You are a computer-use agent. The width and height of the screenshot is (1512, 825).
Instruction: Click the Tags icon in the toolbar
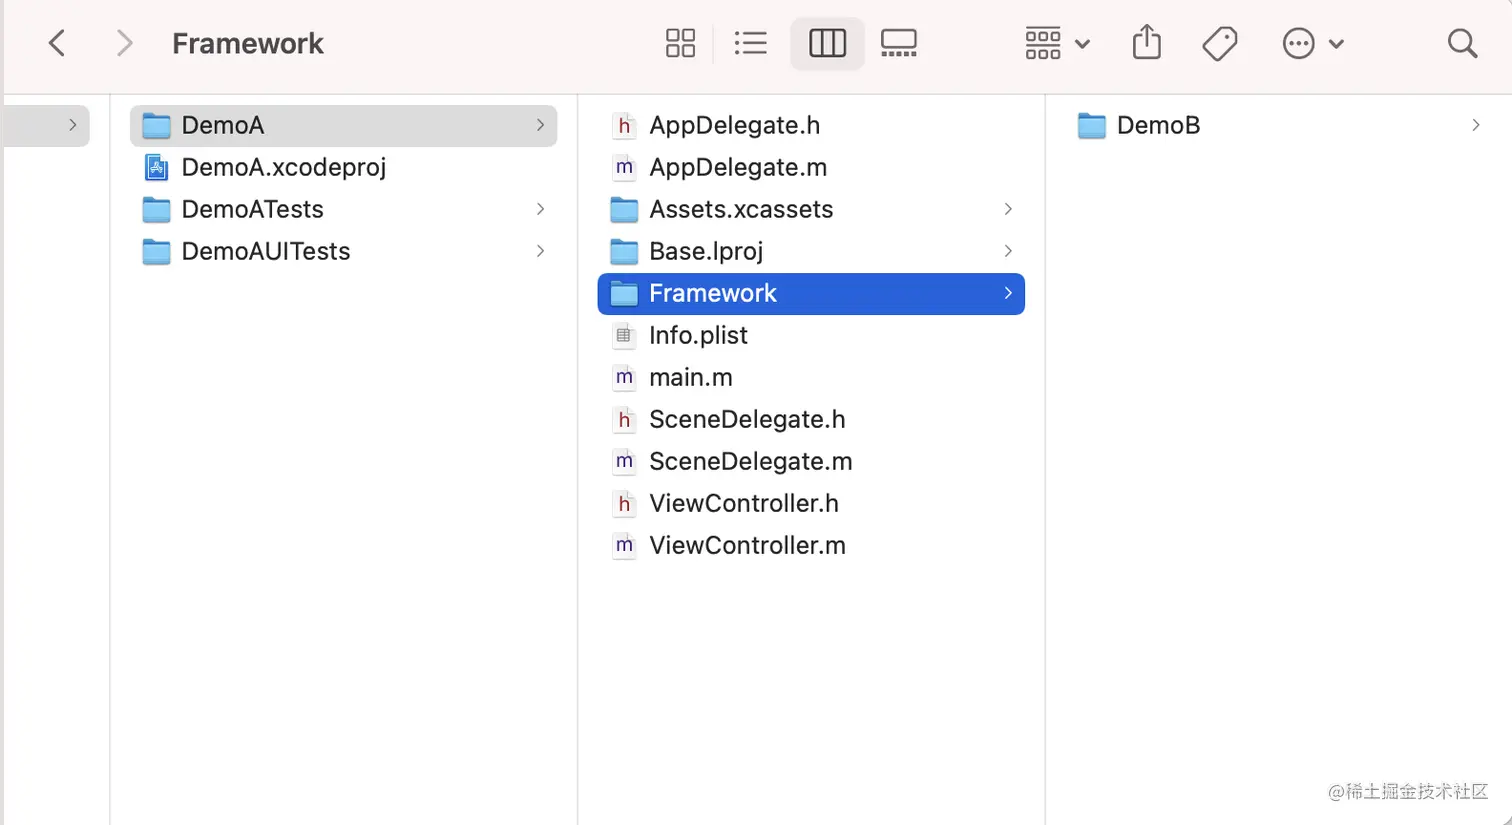pos(1220,43)
